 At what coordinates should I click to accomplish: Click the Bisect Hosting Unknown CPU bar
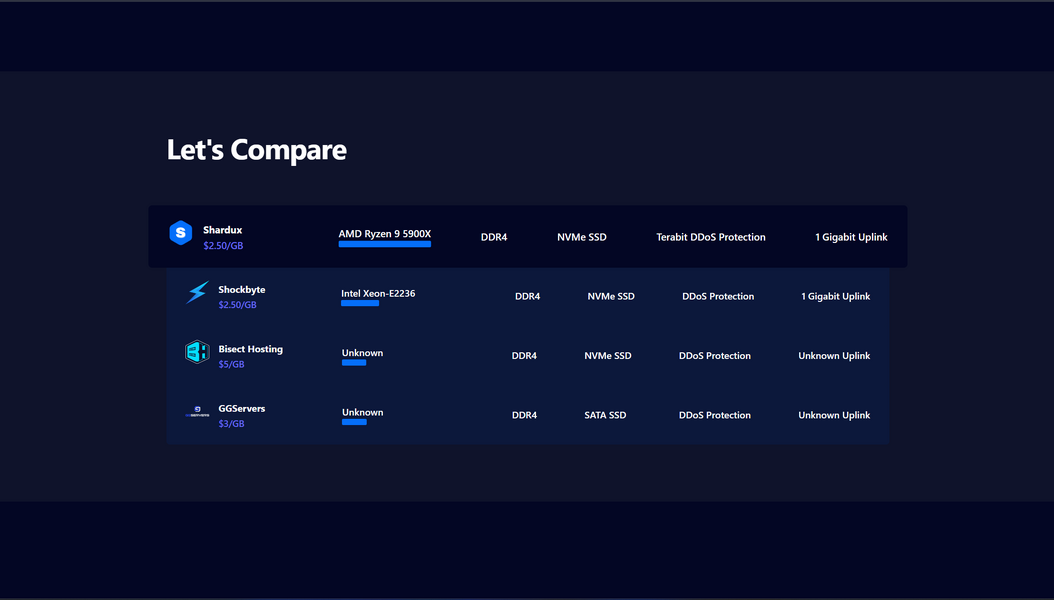354,363
